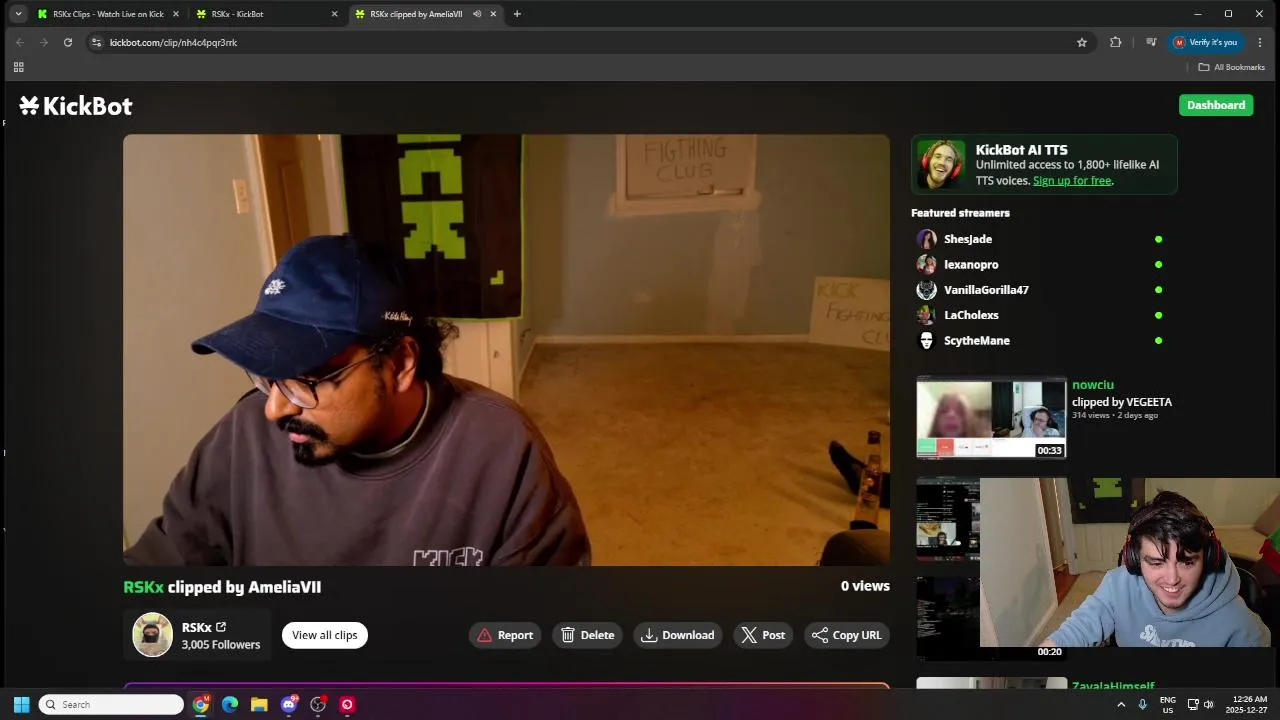This screenshot has width=1280, height=720.
Task: Click the nowciu streamer name
Action: pos(1093,385)
